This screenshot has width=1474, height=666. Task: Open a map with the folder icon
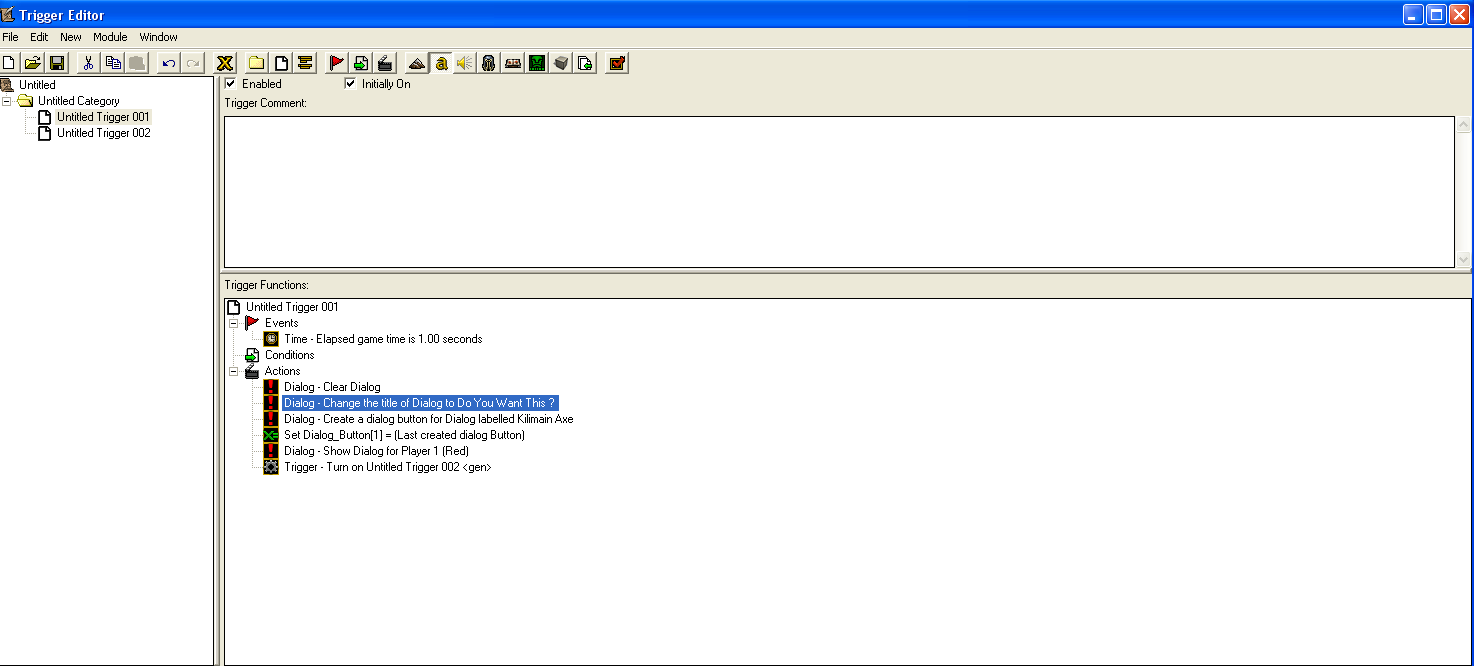[x=33, y=63]
